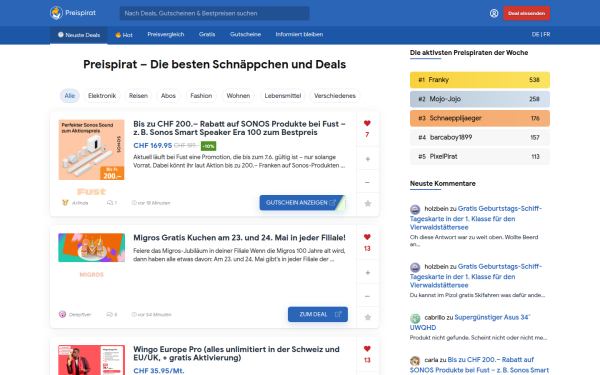
Task: Switch language to DE
Action: [x=535, y=34]
